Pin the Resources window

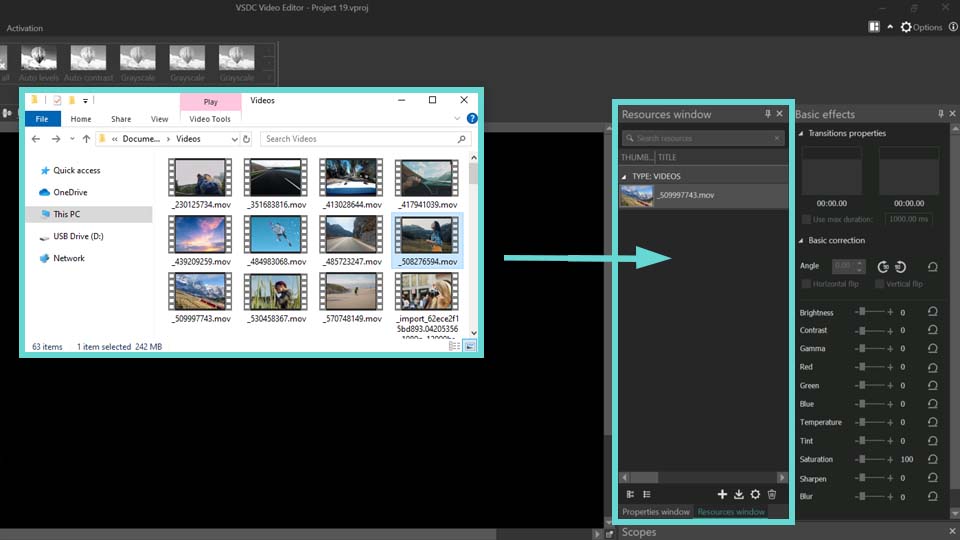(767, 114)
